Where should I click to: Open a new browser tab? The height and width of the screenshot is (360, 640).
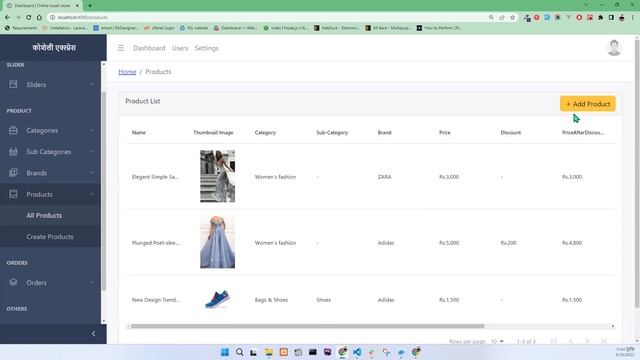(89, 6)
